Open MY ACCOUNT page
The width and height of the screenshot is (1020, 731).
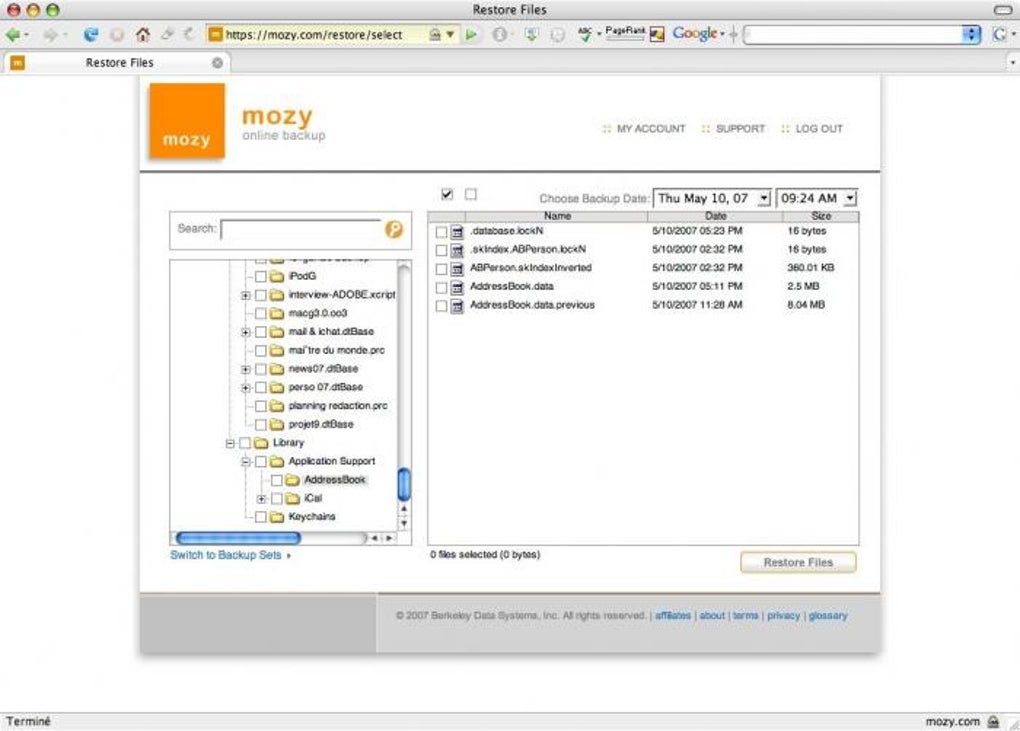point(651,129)
